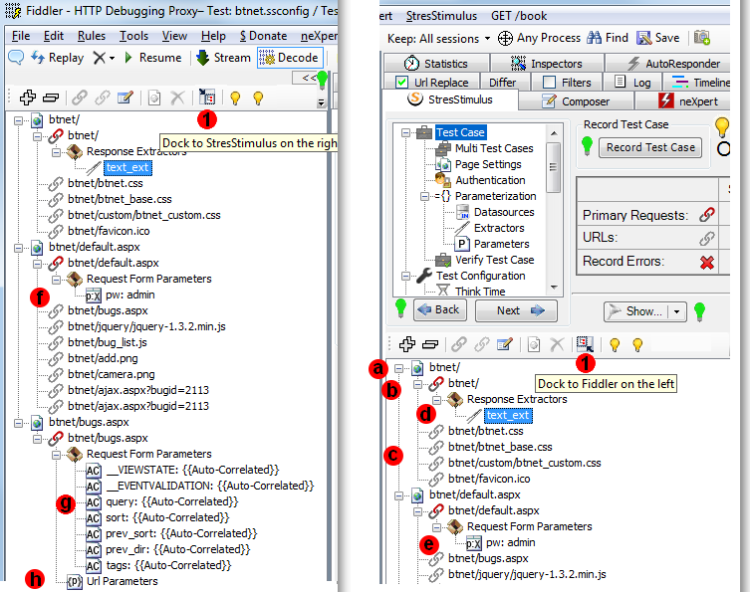Click the Collapse All icon in left tree toolbar

point(51,98)
